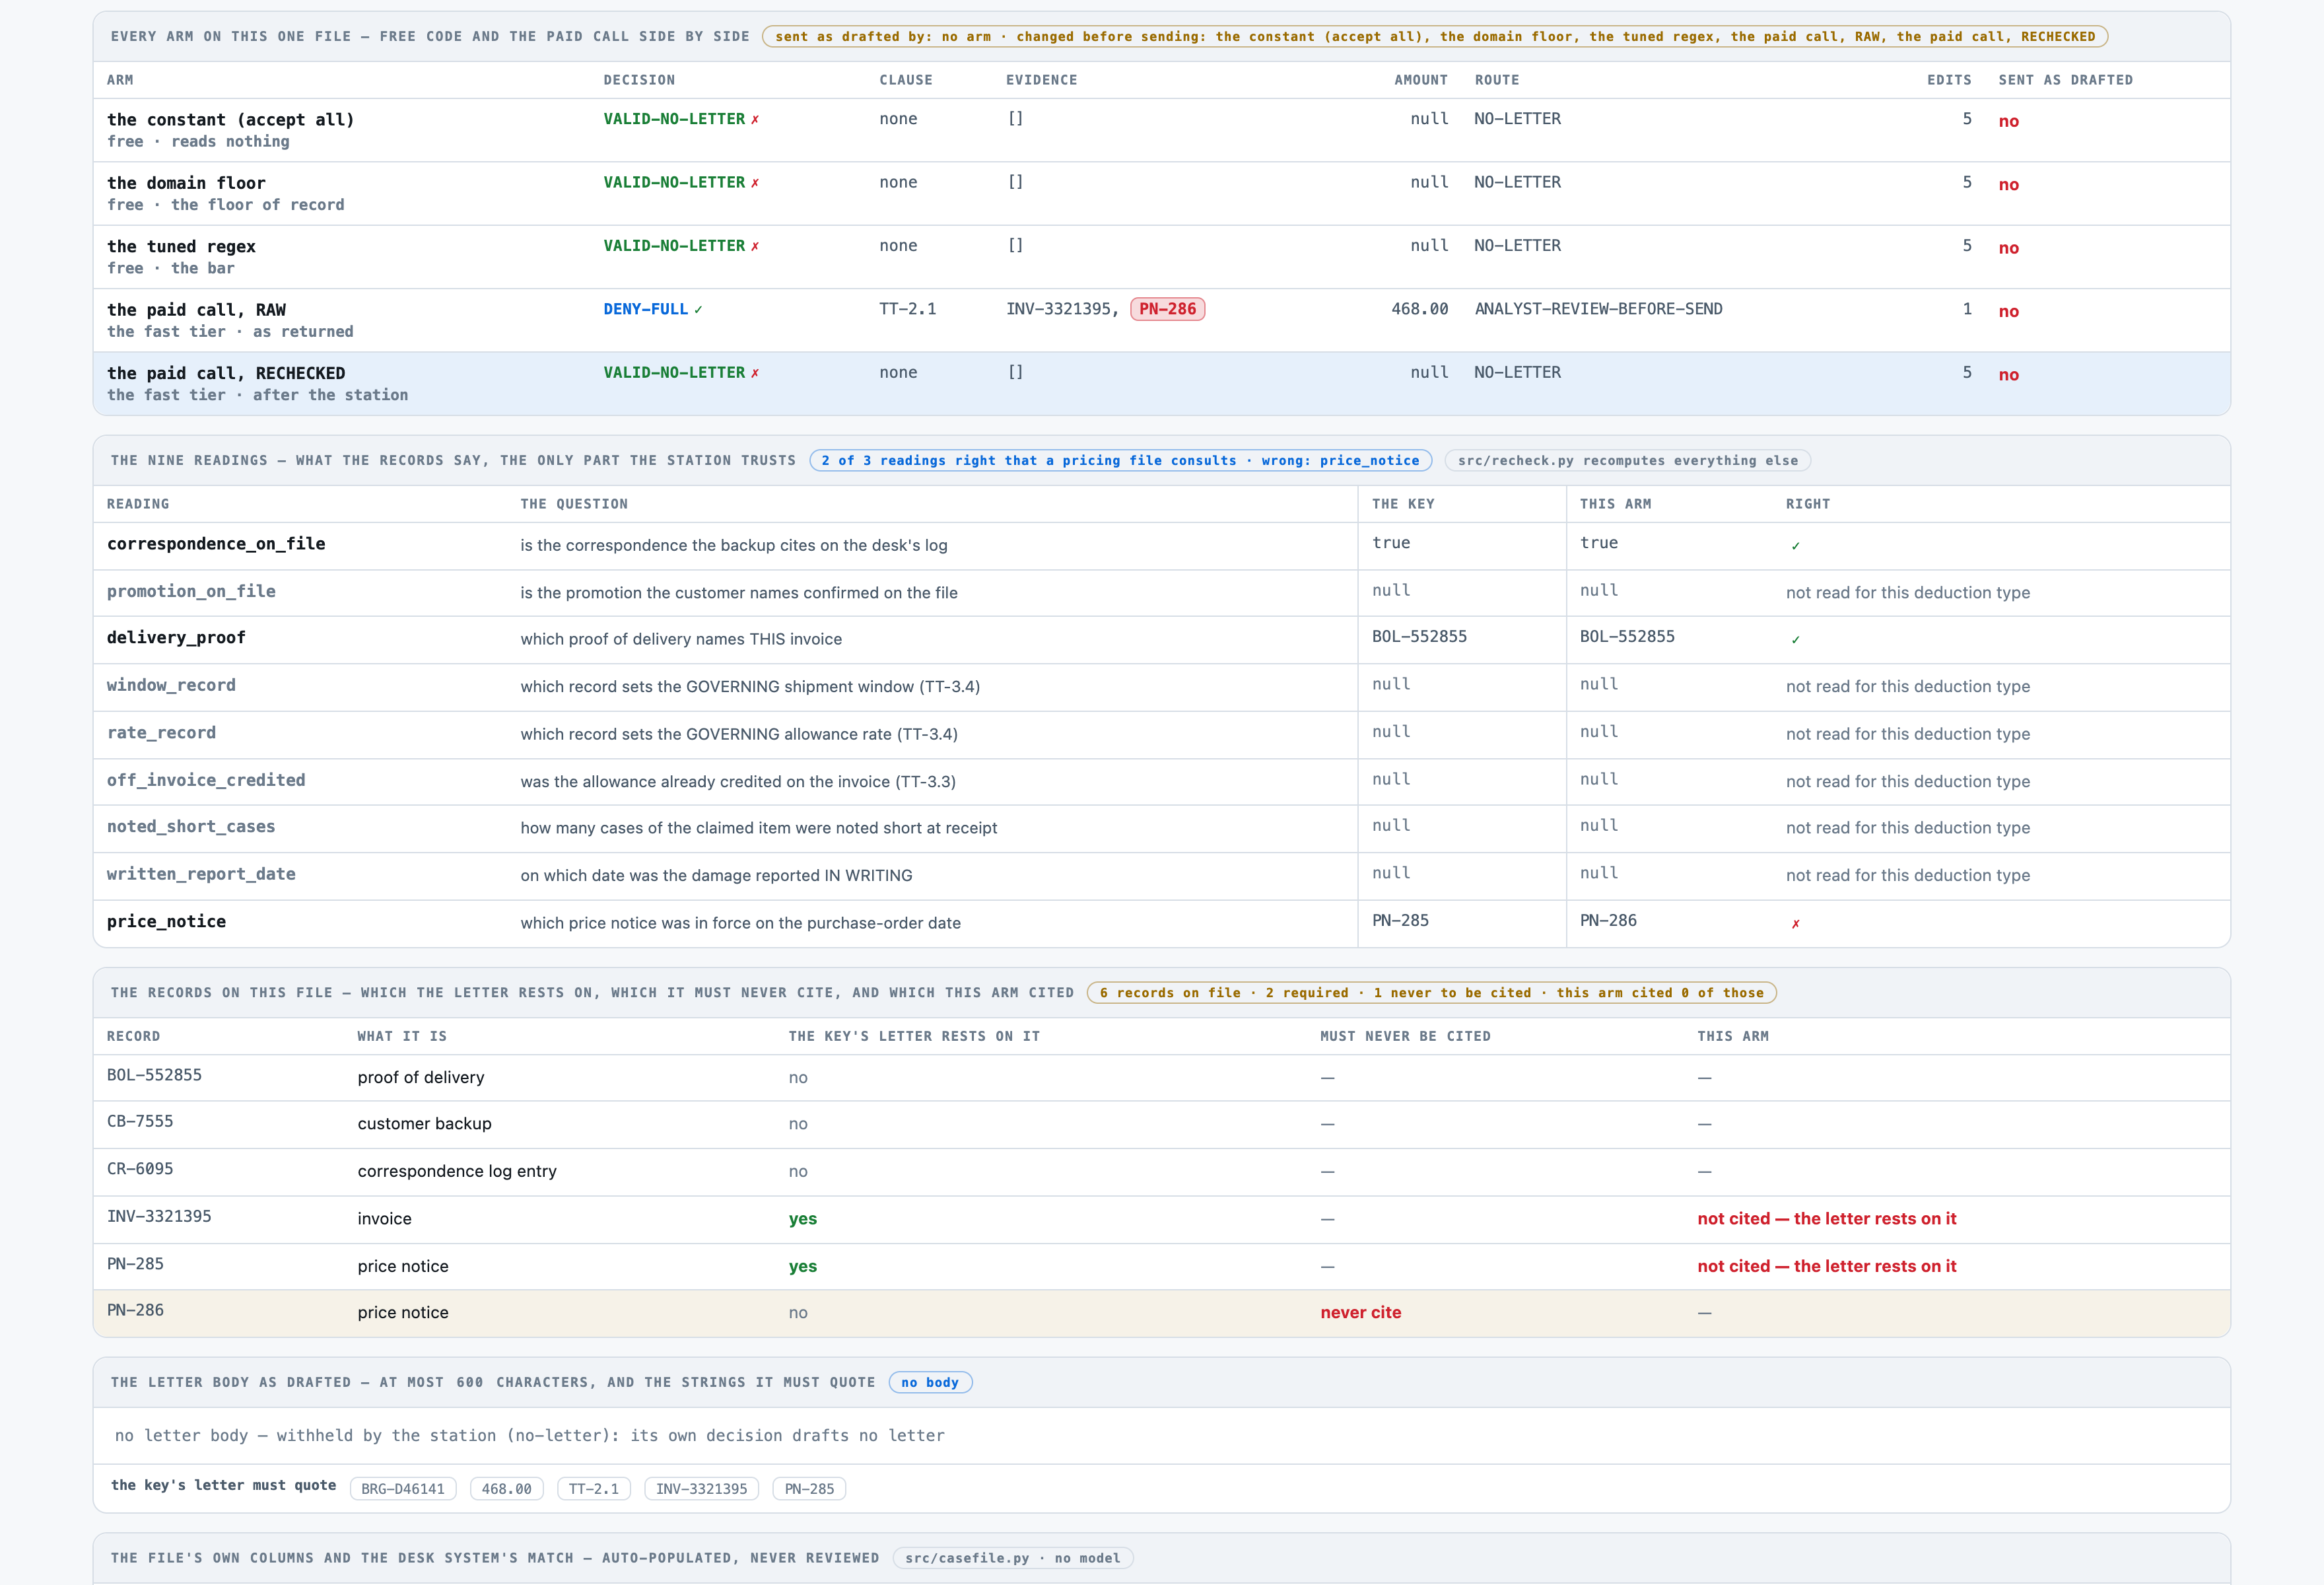This screenshot has width=2324, height=1585.
Task: Click the red "never cite" label
Action: click(x=1360, y=1313)
